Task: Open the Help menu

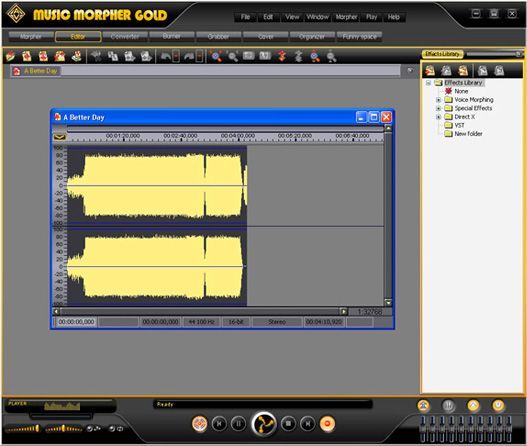Action: coord(394,17)
